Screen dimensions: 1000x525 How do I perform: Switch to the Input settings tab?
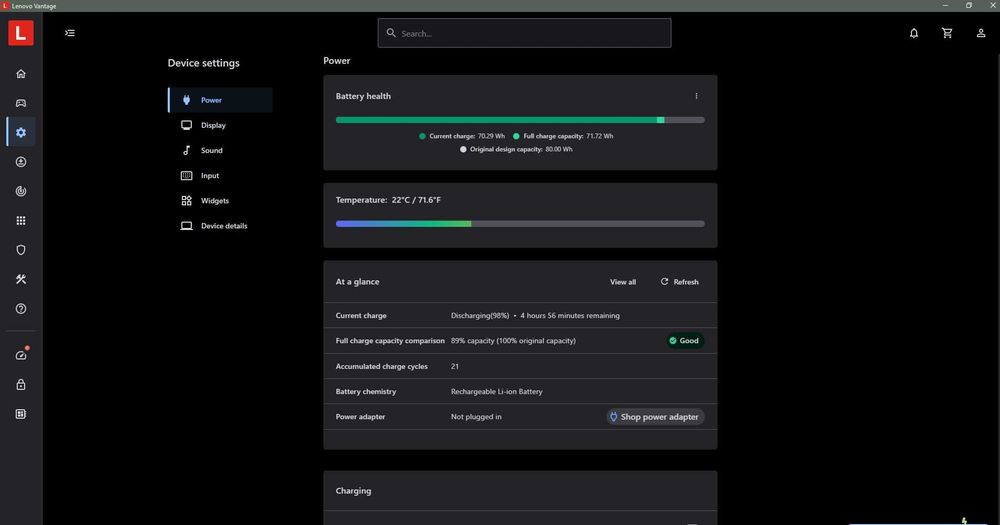tap(221, 175)
